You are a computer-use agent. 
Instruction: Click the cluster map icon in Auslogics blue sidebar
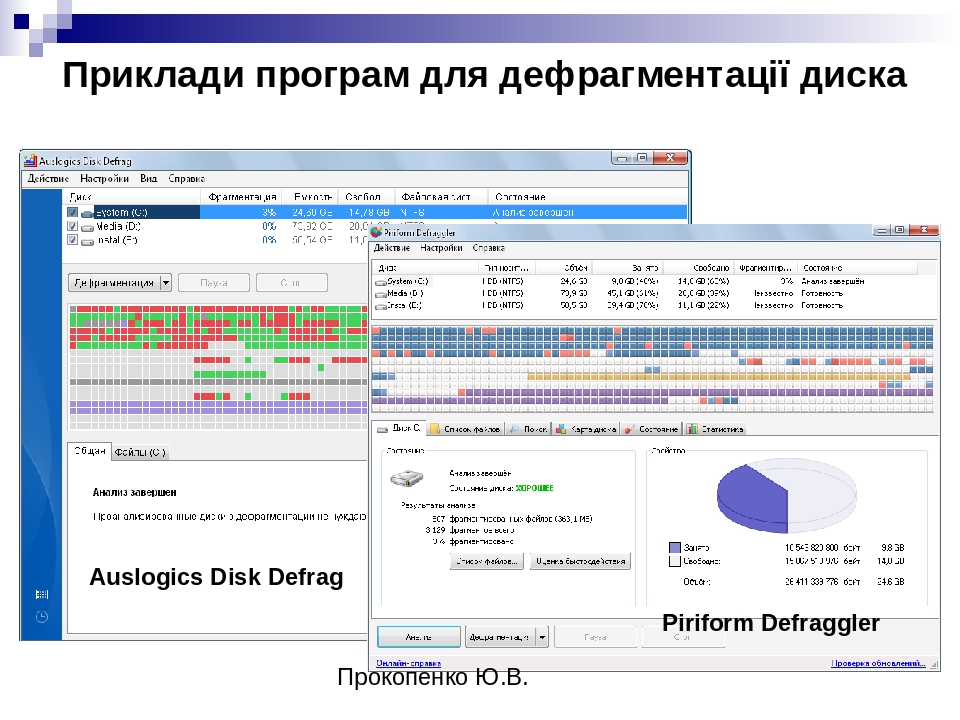pos(42,594)
